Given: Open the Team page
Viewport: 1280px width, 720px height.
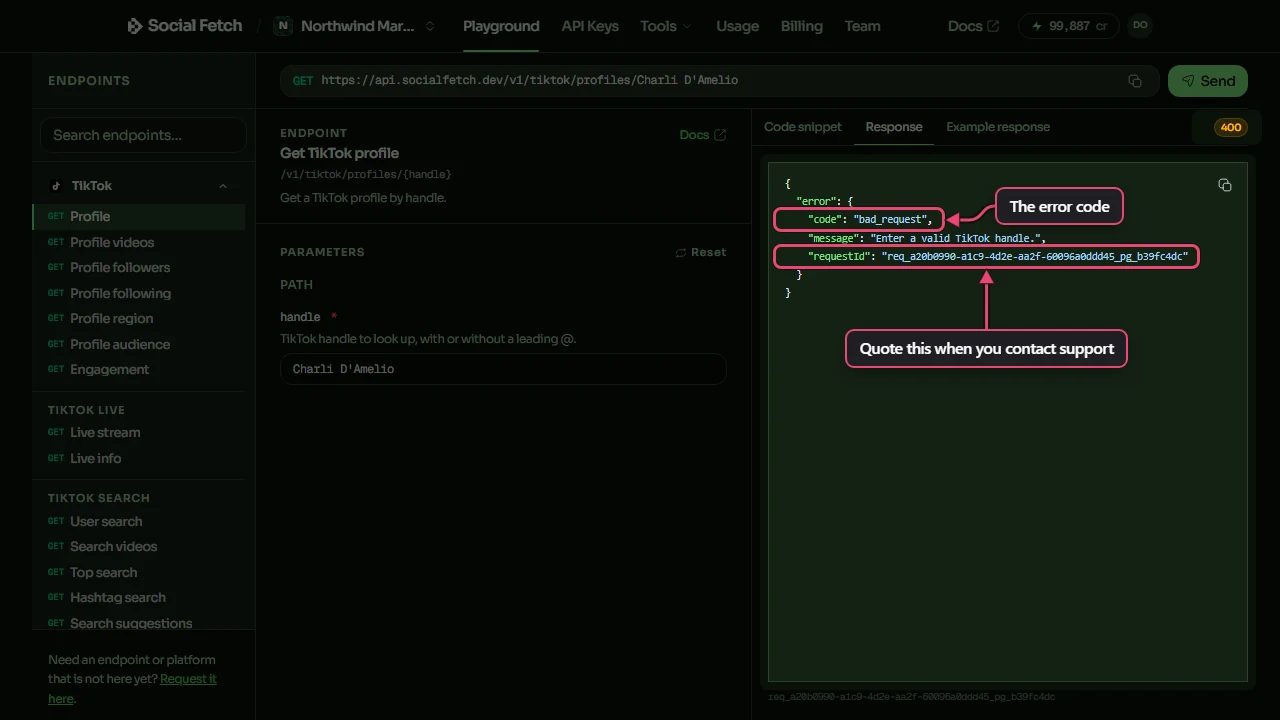Looking at the screenshot, I should point(862,26).
